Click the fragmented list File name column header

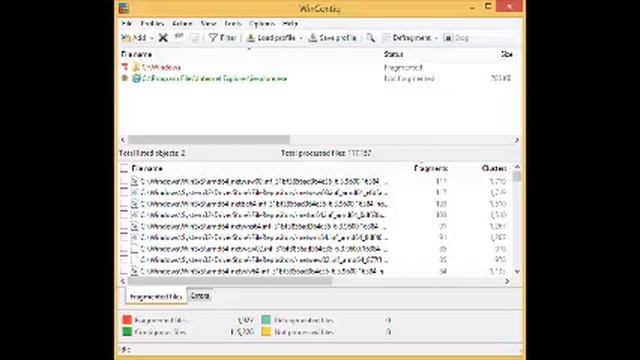[147, 168]
